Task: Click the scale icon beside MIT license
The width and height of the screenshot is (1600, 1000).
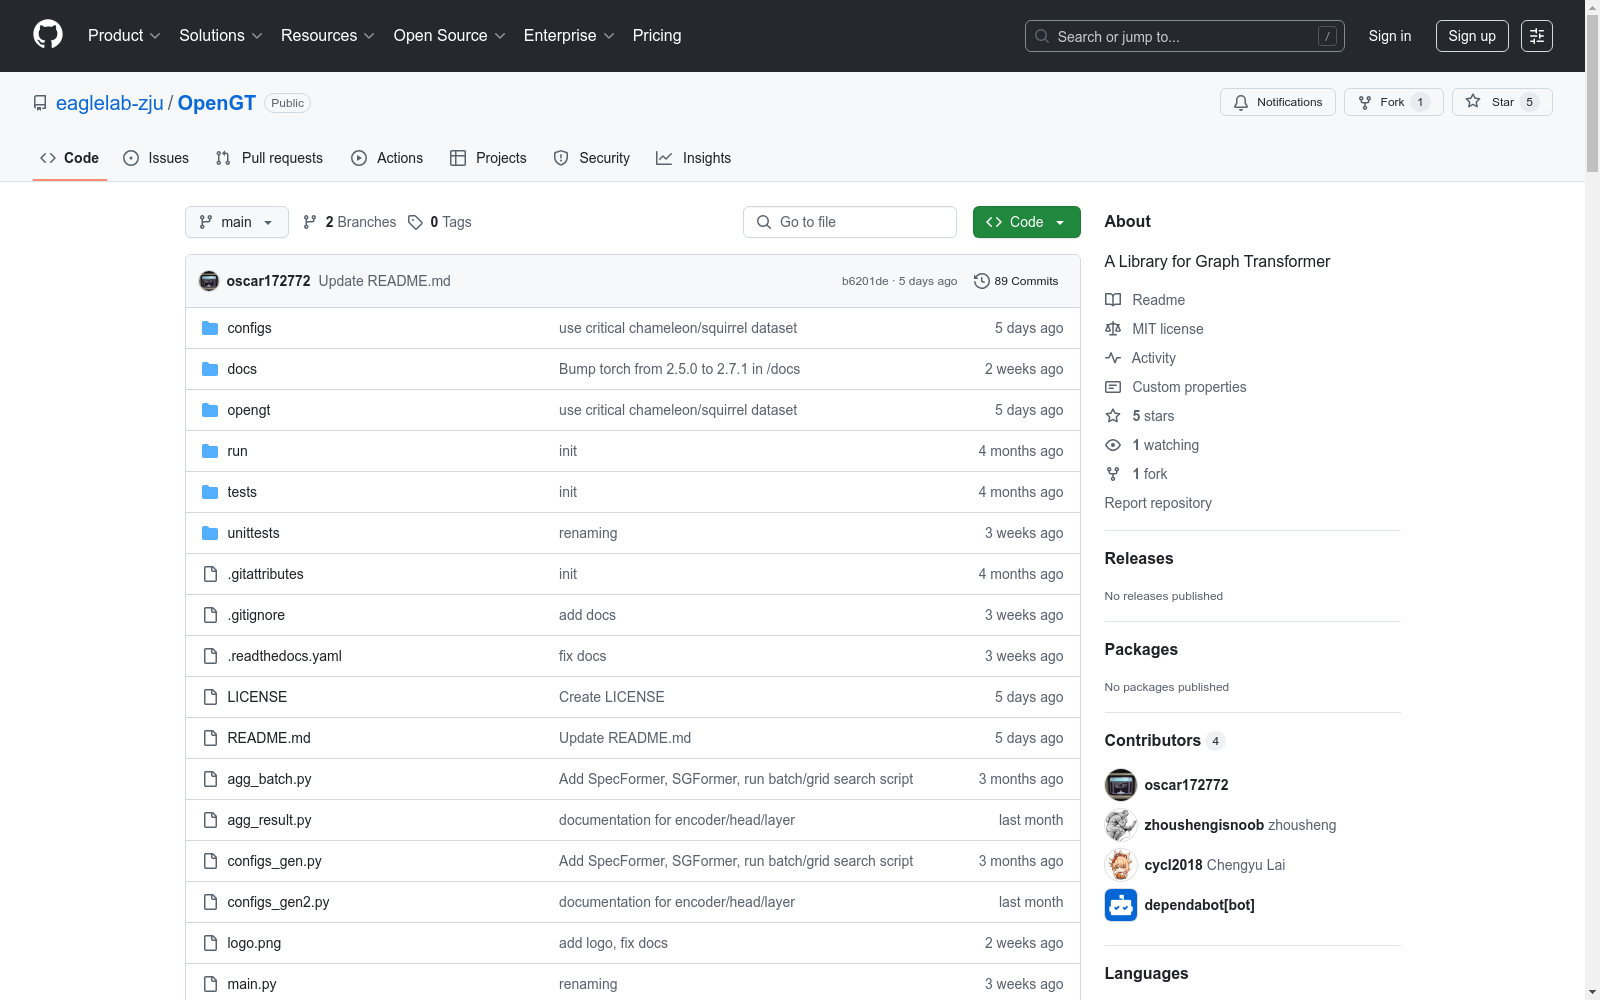Action: [x=1113, y=329]
